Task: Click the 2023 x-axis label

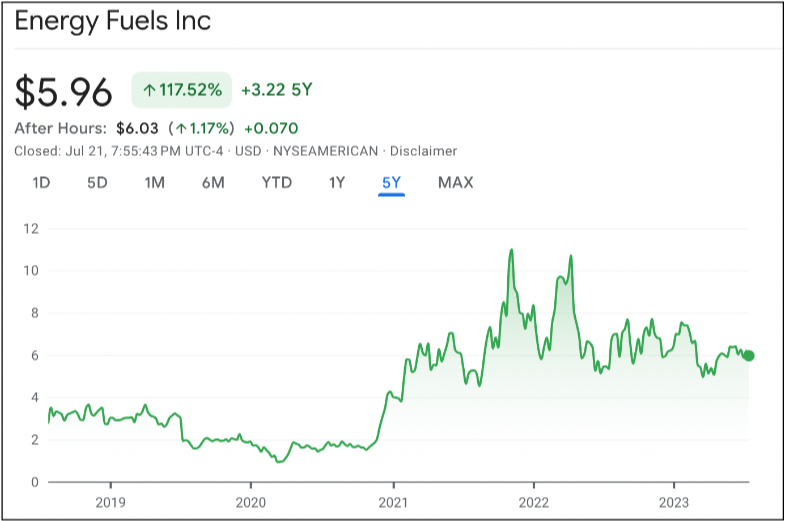Action: 674,502
